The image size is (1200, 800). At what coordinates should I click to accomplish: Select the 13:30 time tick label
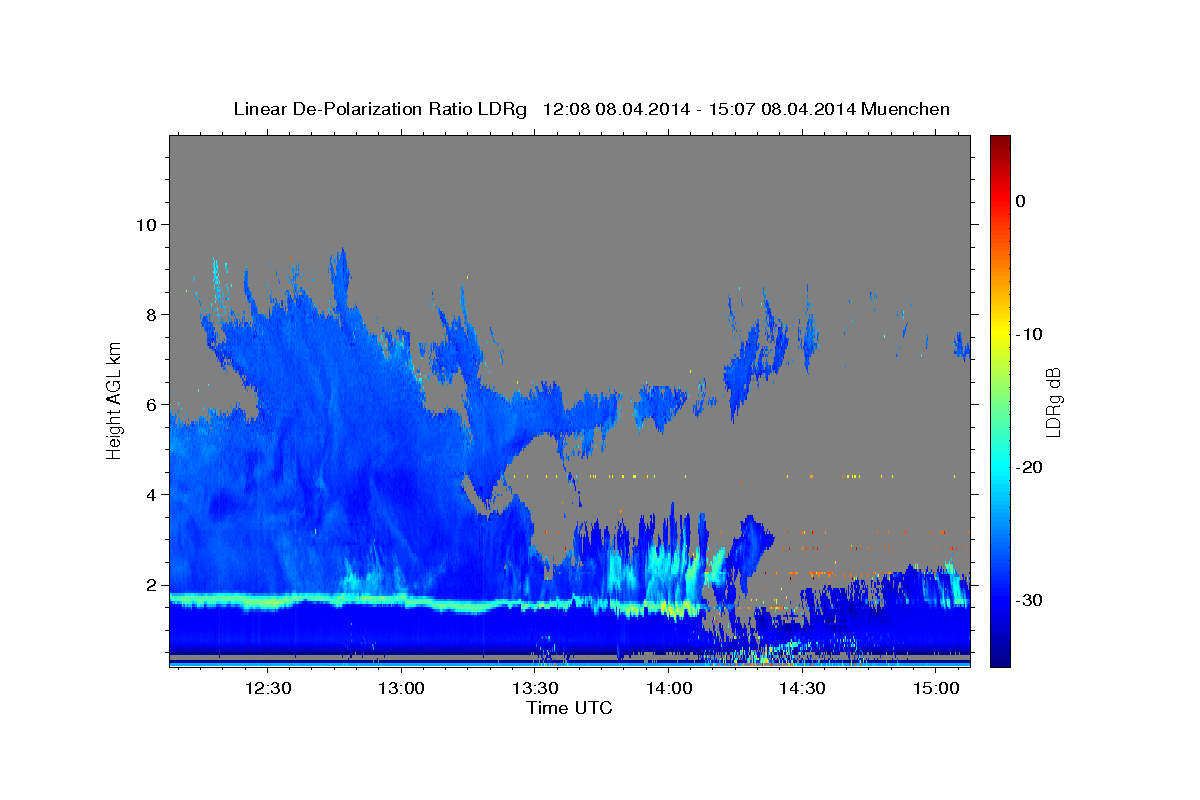click(x=535, y=688)
